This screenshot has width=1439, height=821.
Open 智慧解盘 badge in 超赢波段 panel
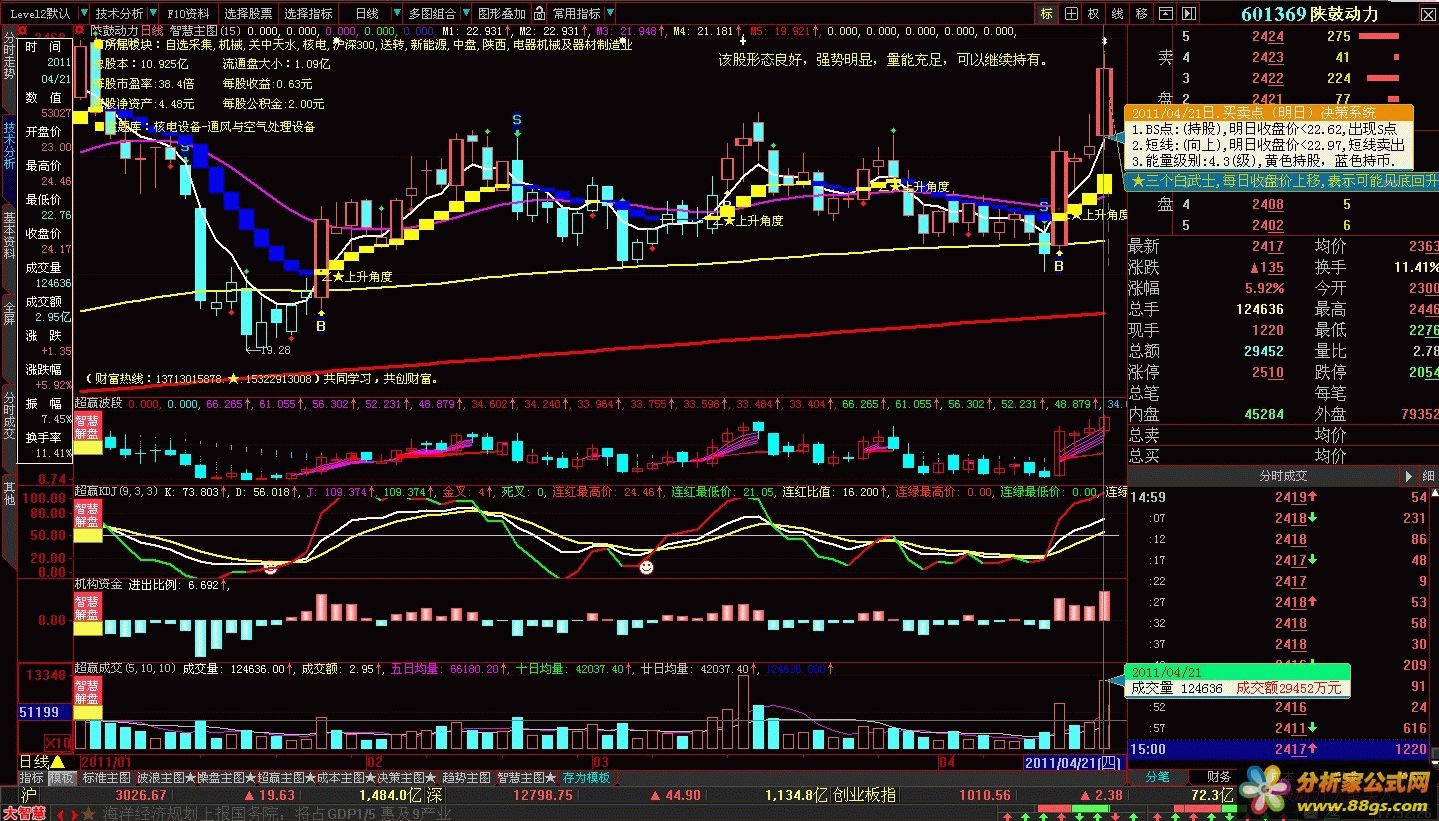pyautogui.click(x=88, y=434)
